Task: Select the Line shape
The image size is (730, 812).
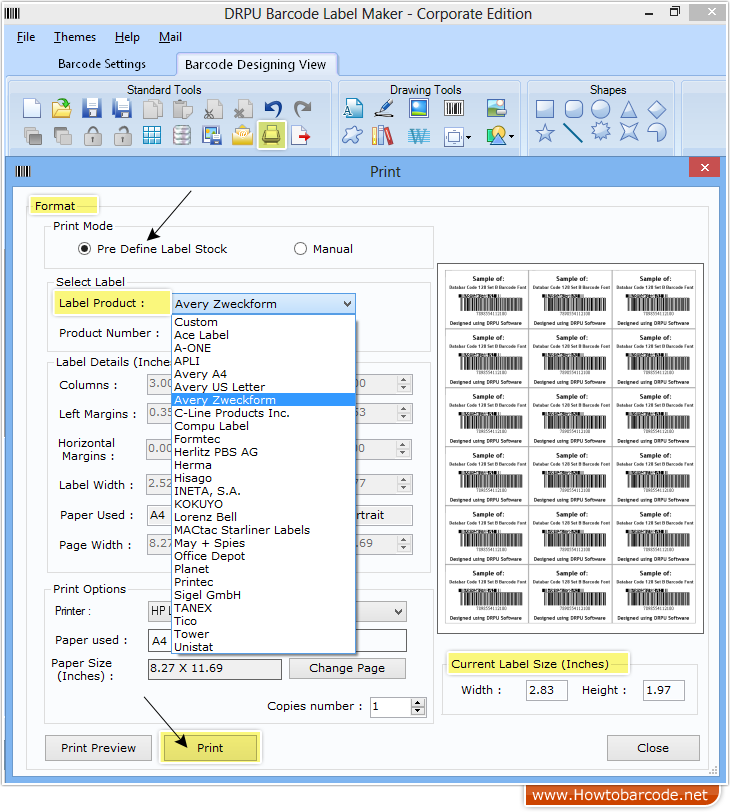Action: [573, 133]
